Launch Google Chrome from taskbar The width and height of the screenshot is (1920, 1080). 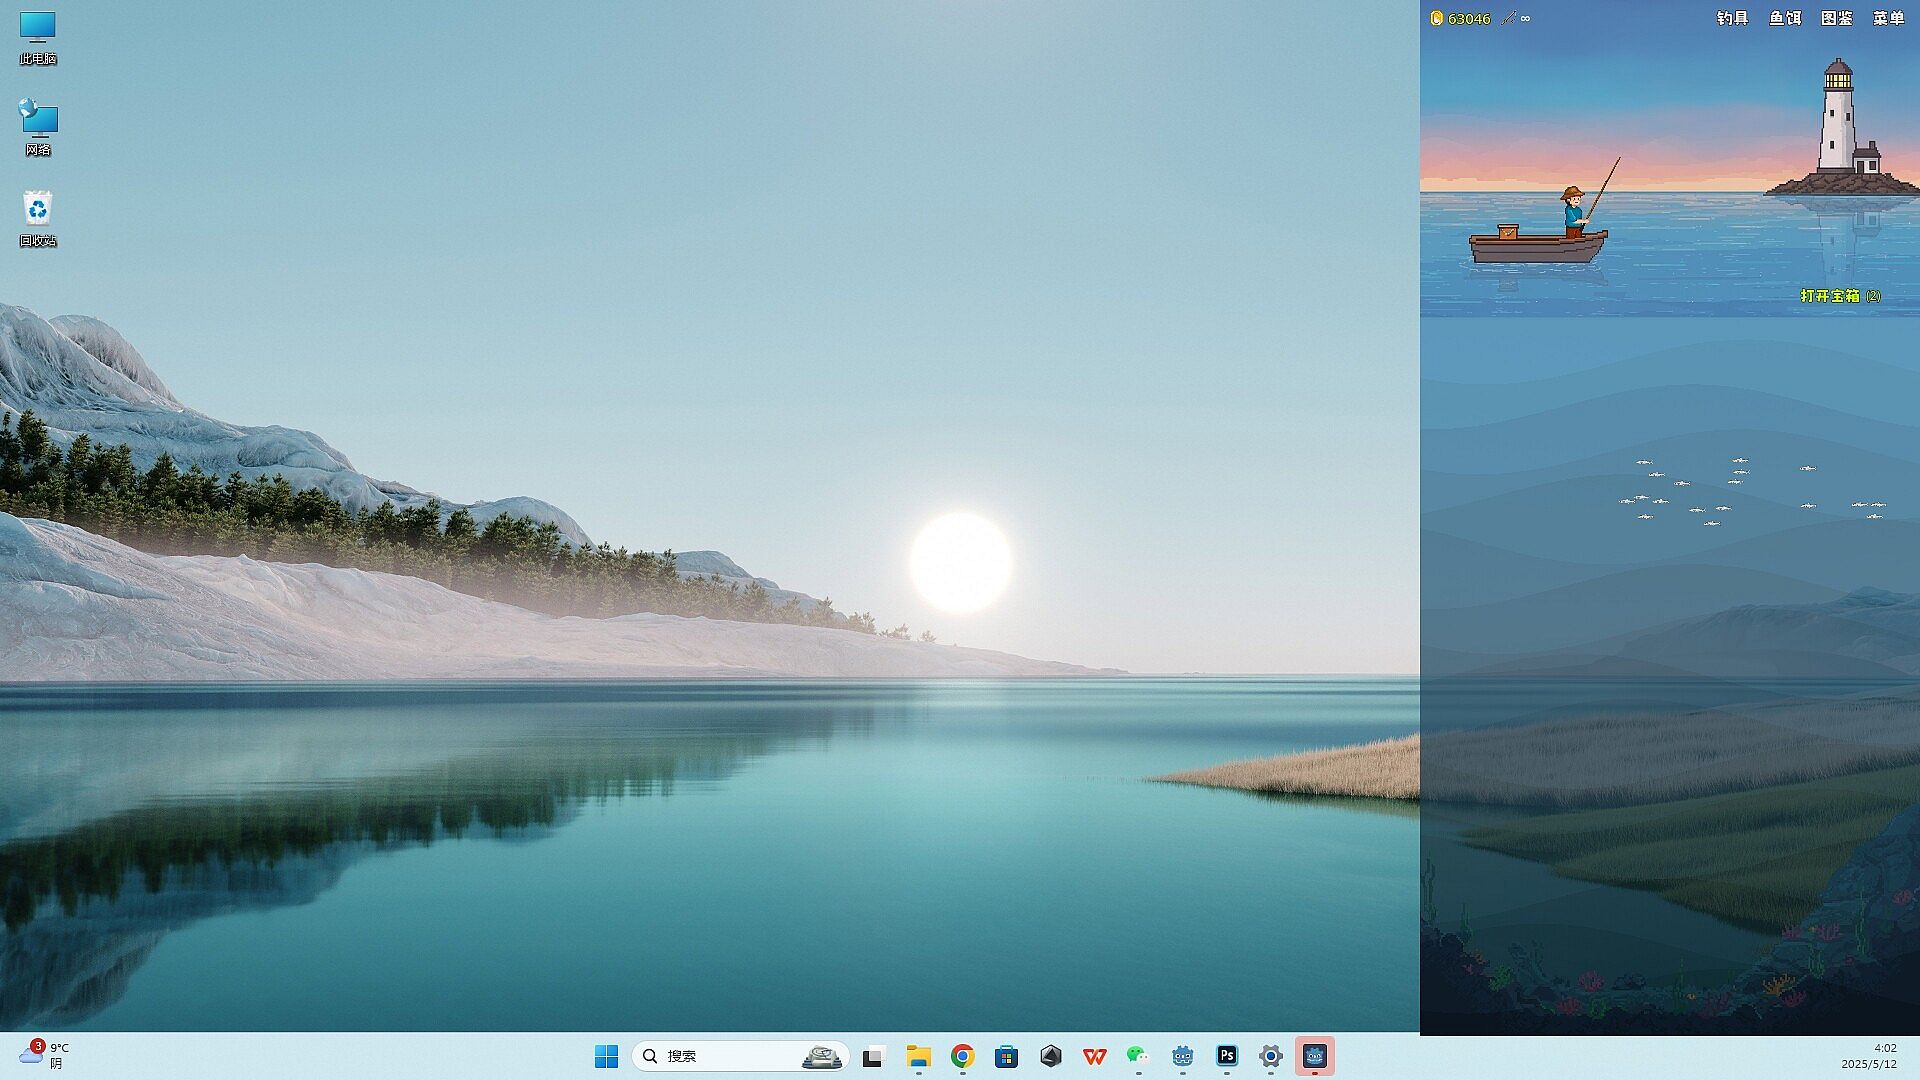point(962,1056)
